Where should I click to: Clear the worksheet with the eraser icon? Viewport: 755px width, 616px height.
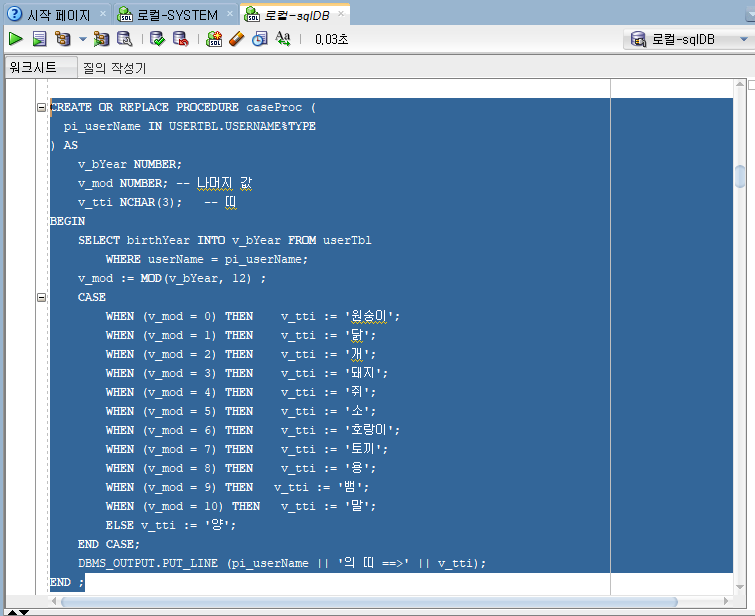tap(237, 39)
